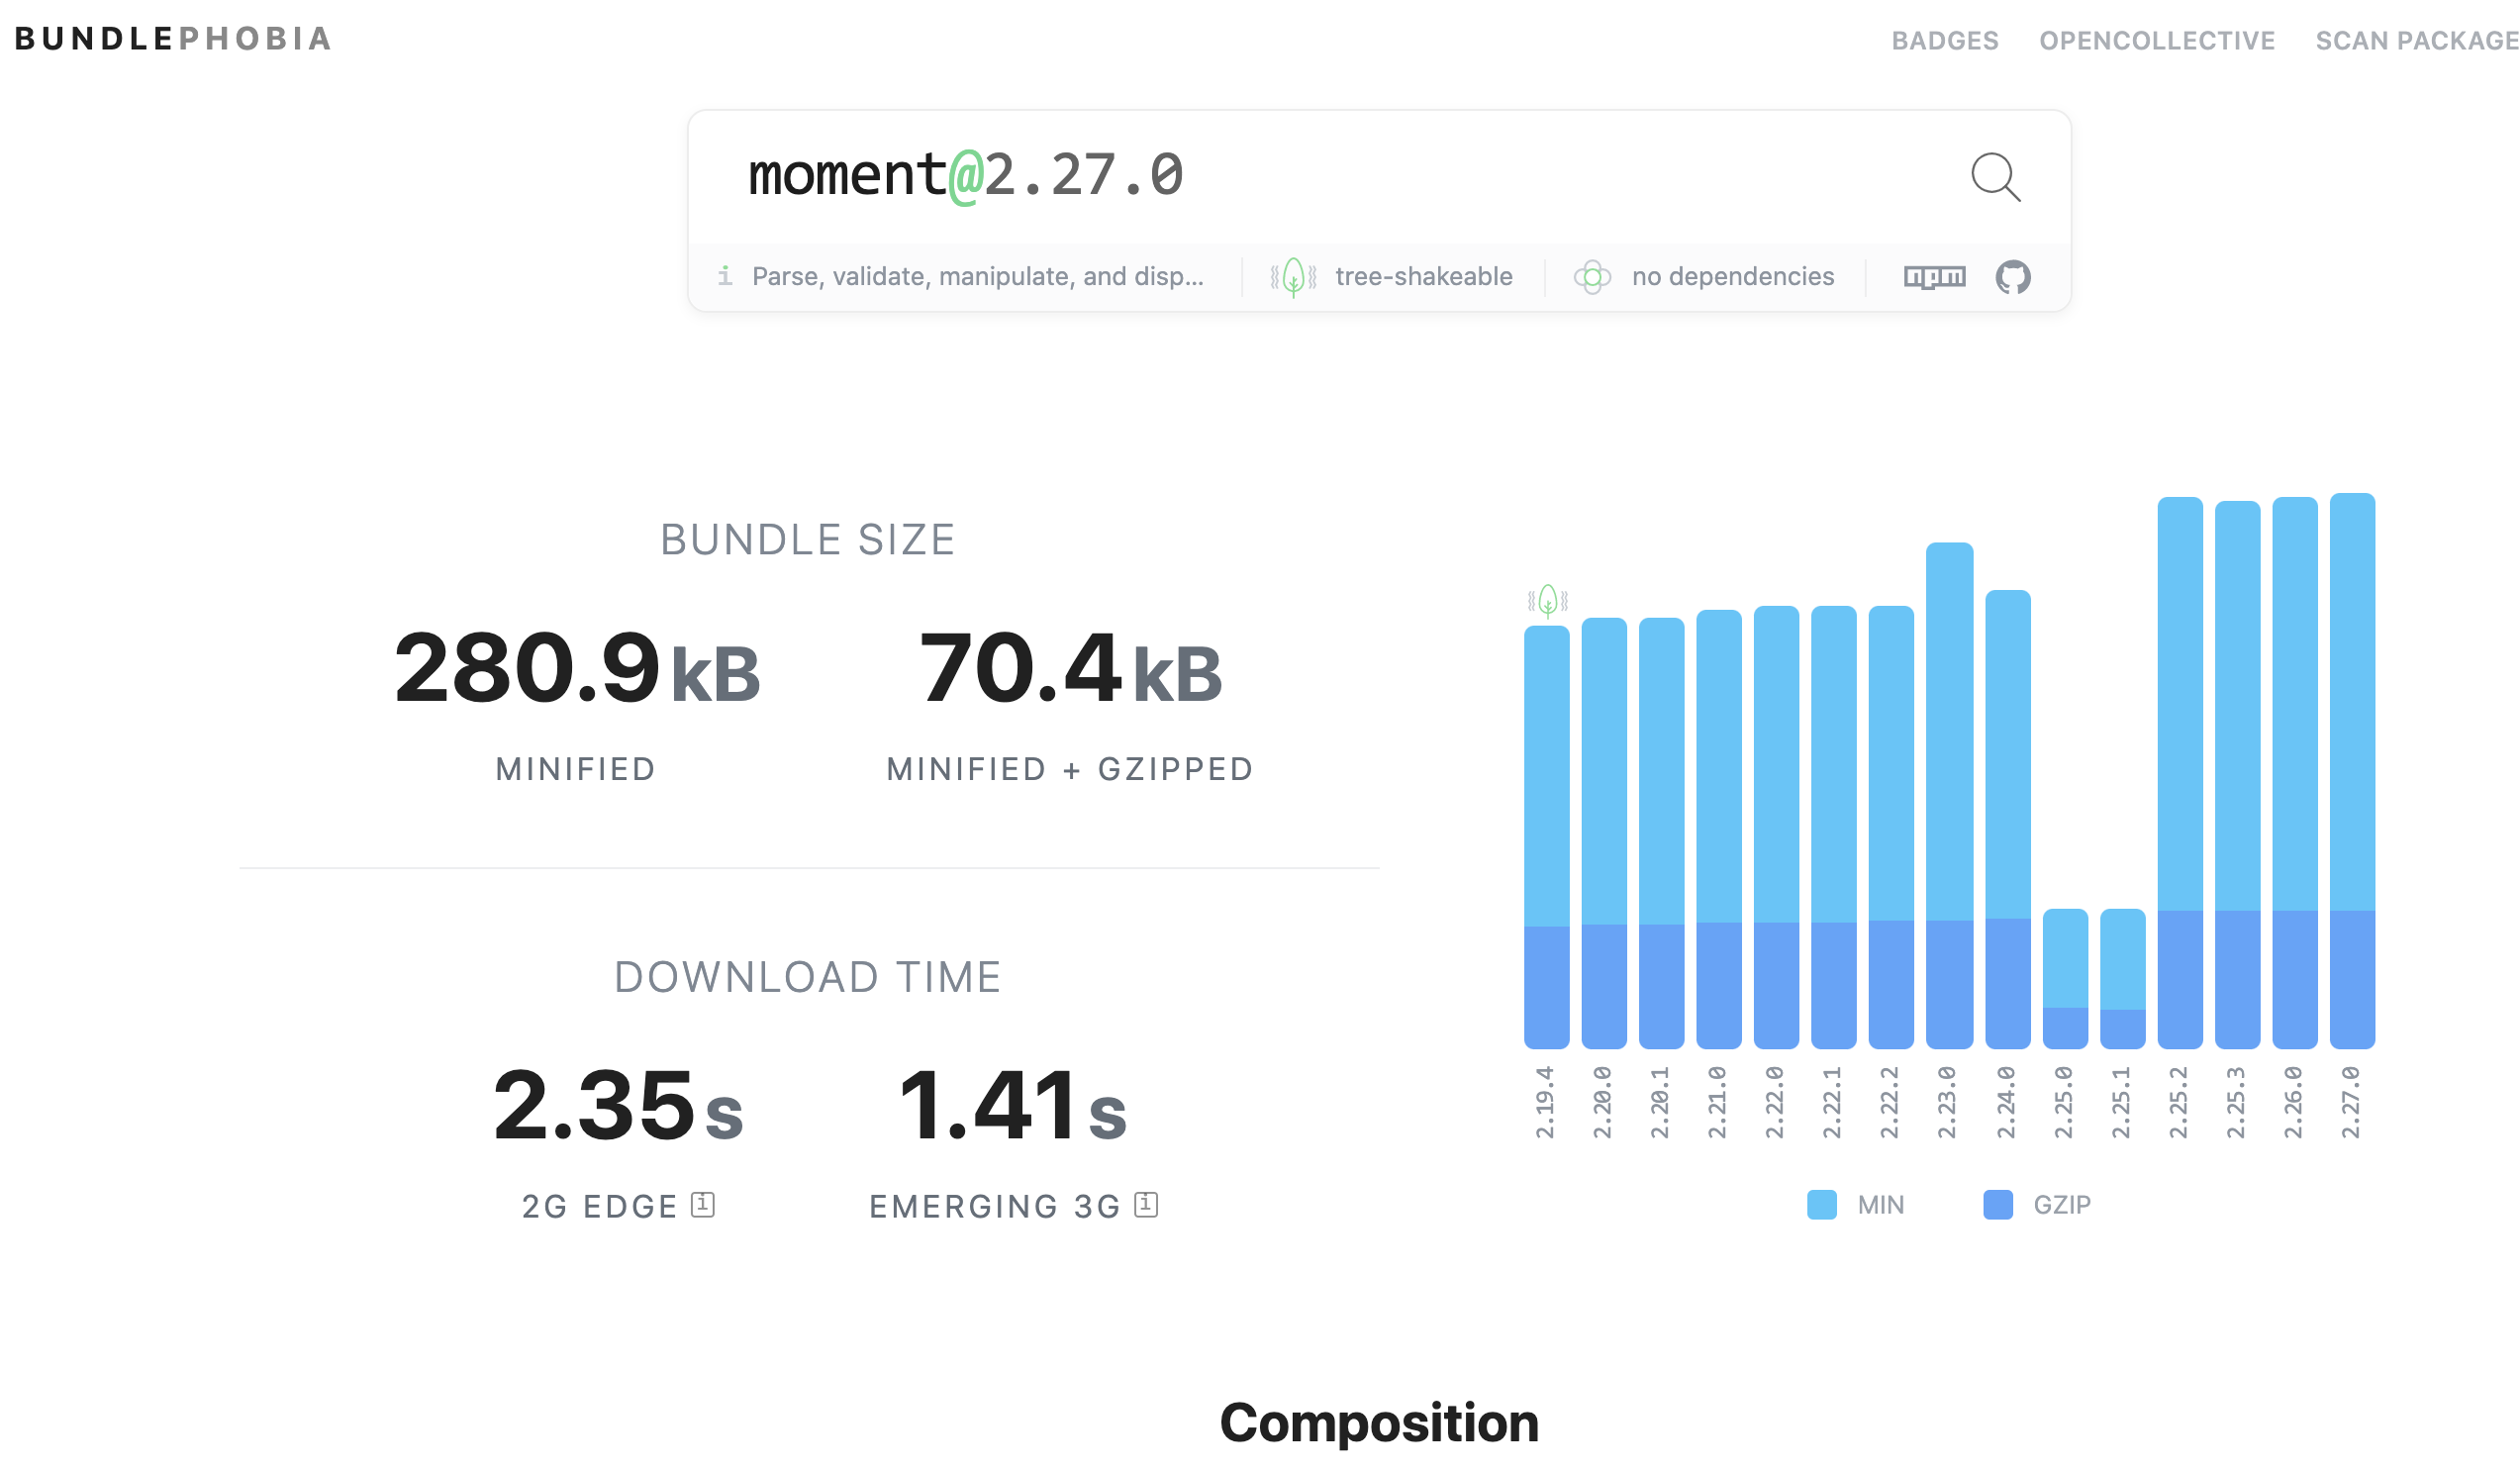The height and width of the screenshot is (1471, 2520).
Task: Open the npm package page icon
Action: click(x=1934, y=277)
